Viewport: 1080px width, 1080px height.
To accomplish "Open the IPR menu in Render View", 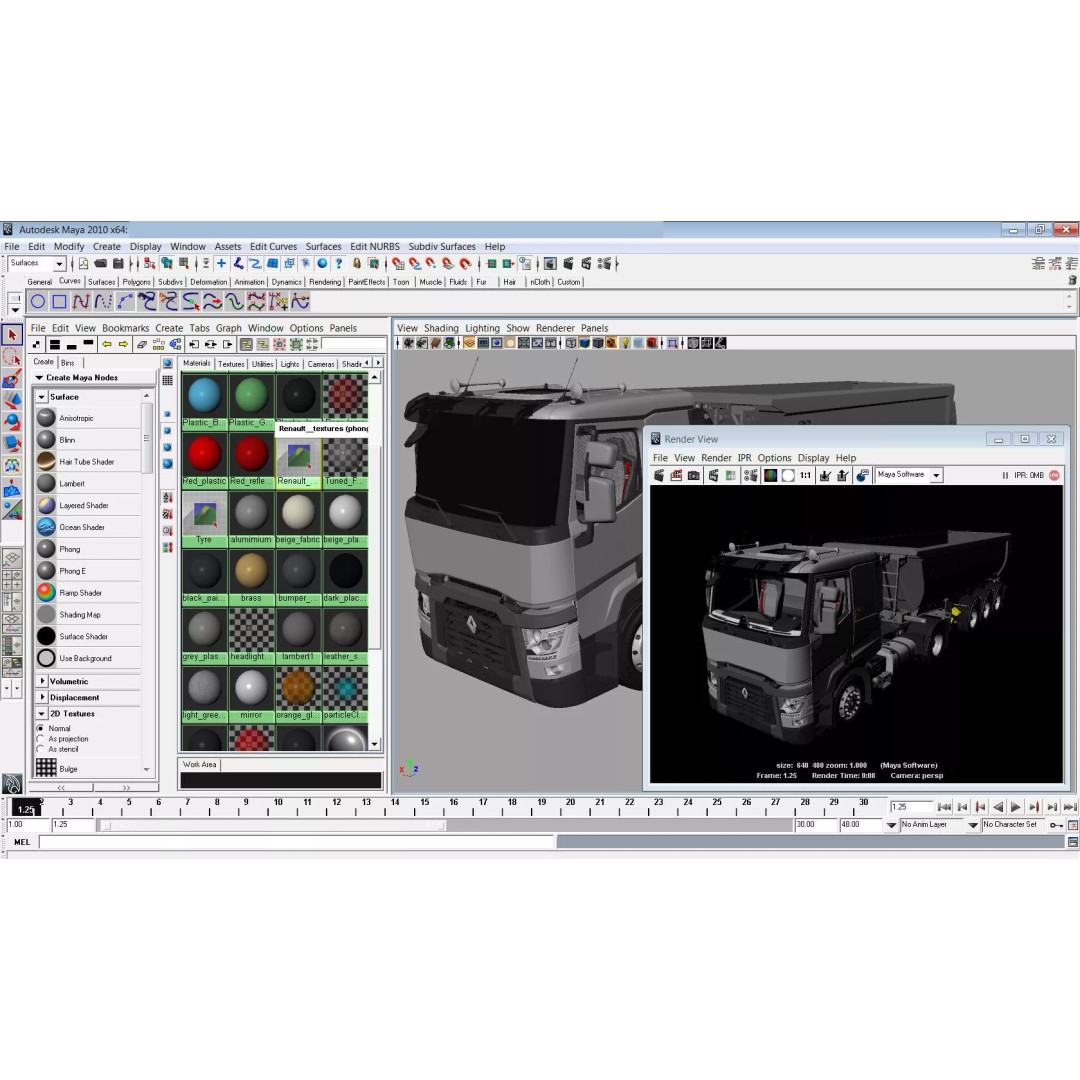I will [x=745, y=458].
